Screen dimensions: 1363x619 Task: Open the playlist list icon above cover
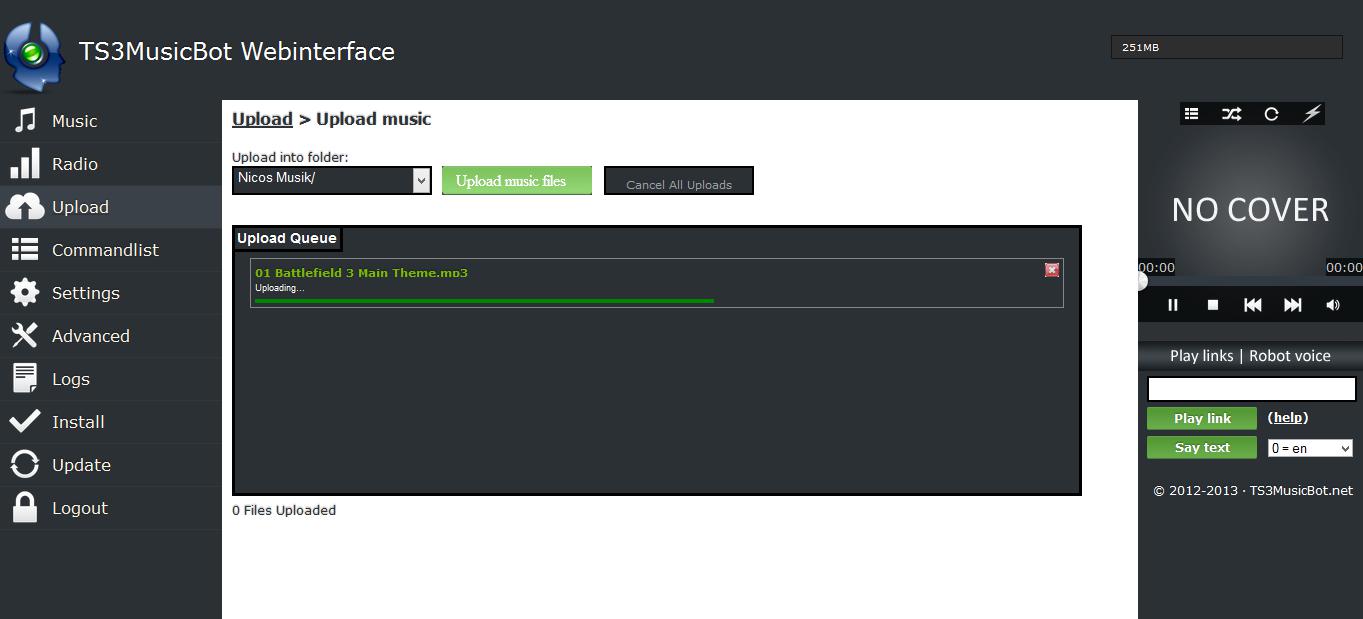tap(1191, 114)
